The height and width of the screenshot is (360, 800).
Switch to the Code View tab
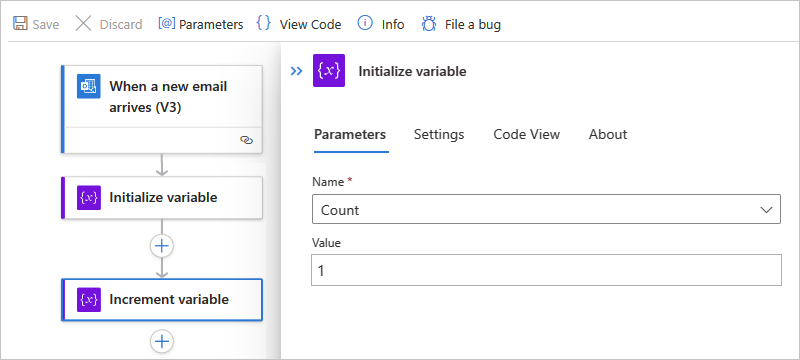[527, 135]
